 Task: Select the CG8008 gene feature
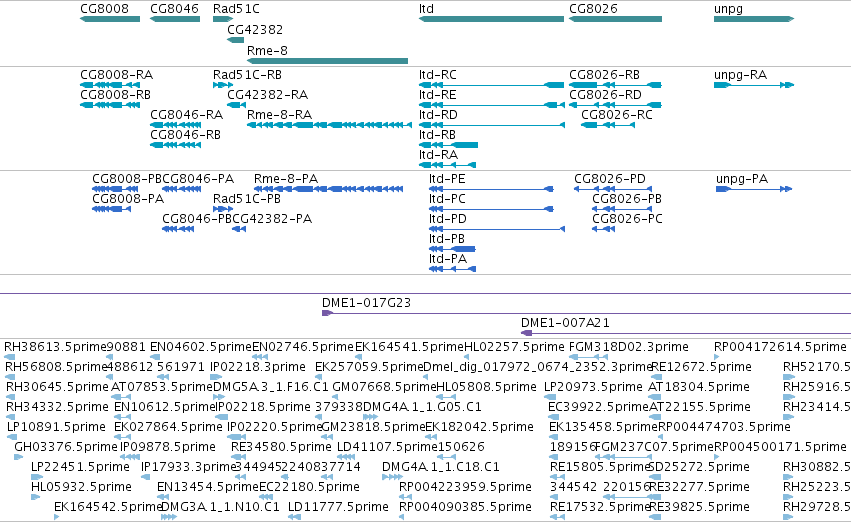click(x=110, y=19)
